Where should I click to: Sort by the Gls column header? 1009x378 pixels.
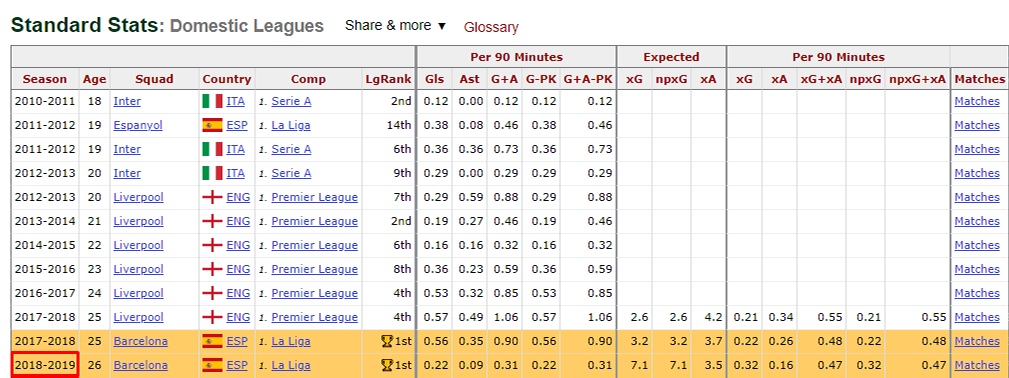click(x=434, y=79)
